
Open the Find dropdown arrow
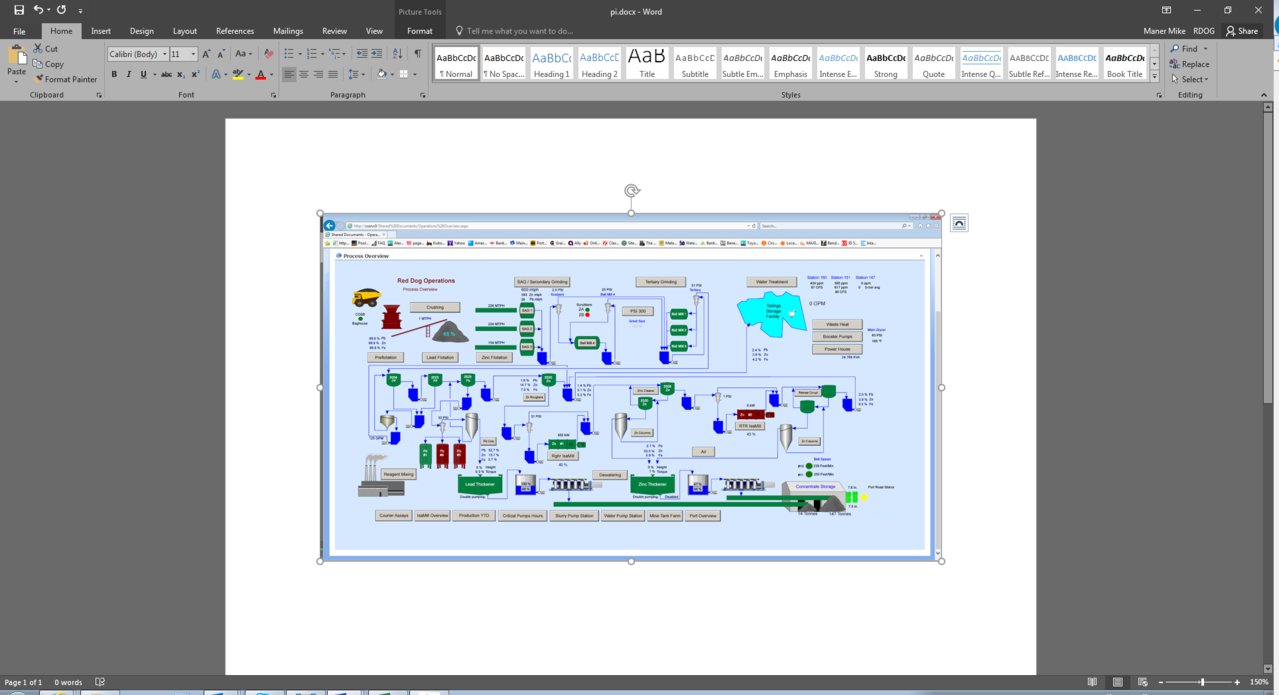point(1205,49)
